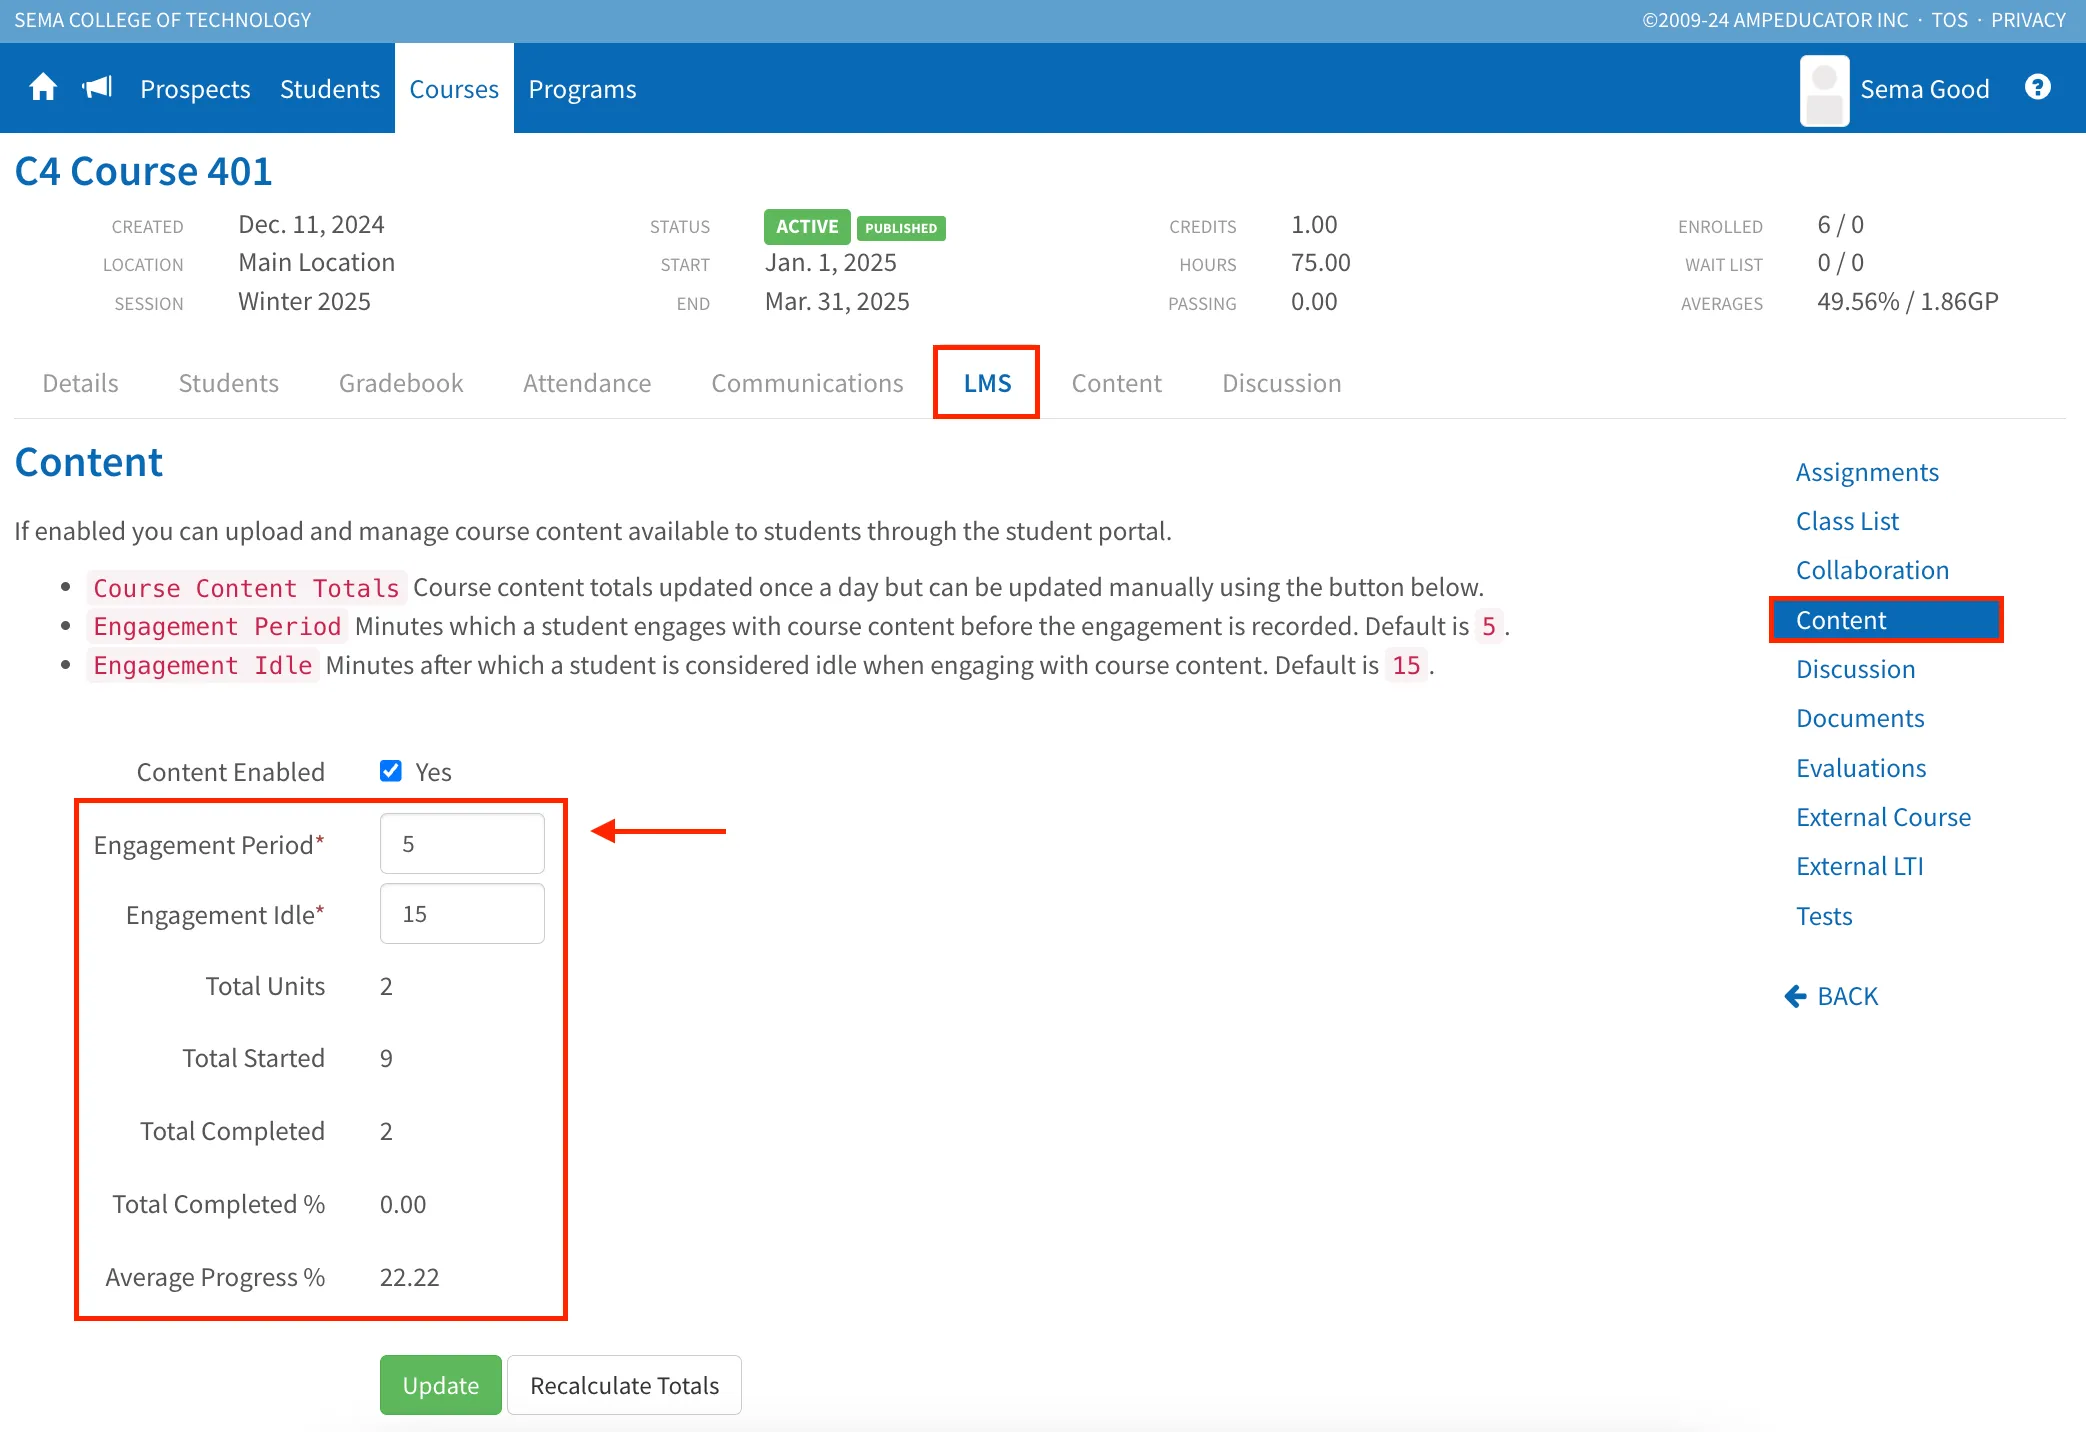The image size is (2086, 1432).
Task: Open the Programs menu
Action: tap(582, 89)
